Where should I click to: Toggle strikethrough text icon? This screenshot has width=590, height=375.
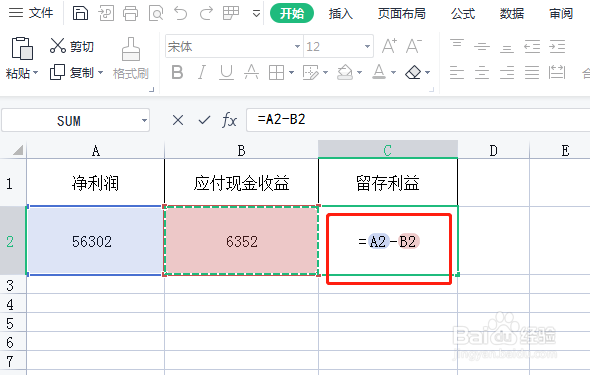(x=251, y=72)
